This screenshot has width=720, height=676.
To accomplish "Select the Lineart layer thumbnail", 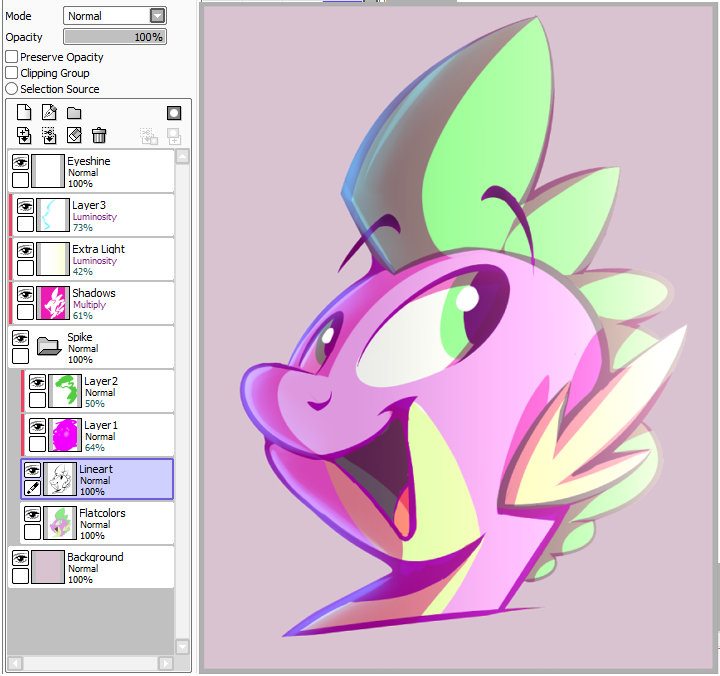I will click(x=60, y=479).
